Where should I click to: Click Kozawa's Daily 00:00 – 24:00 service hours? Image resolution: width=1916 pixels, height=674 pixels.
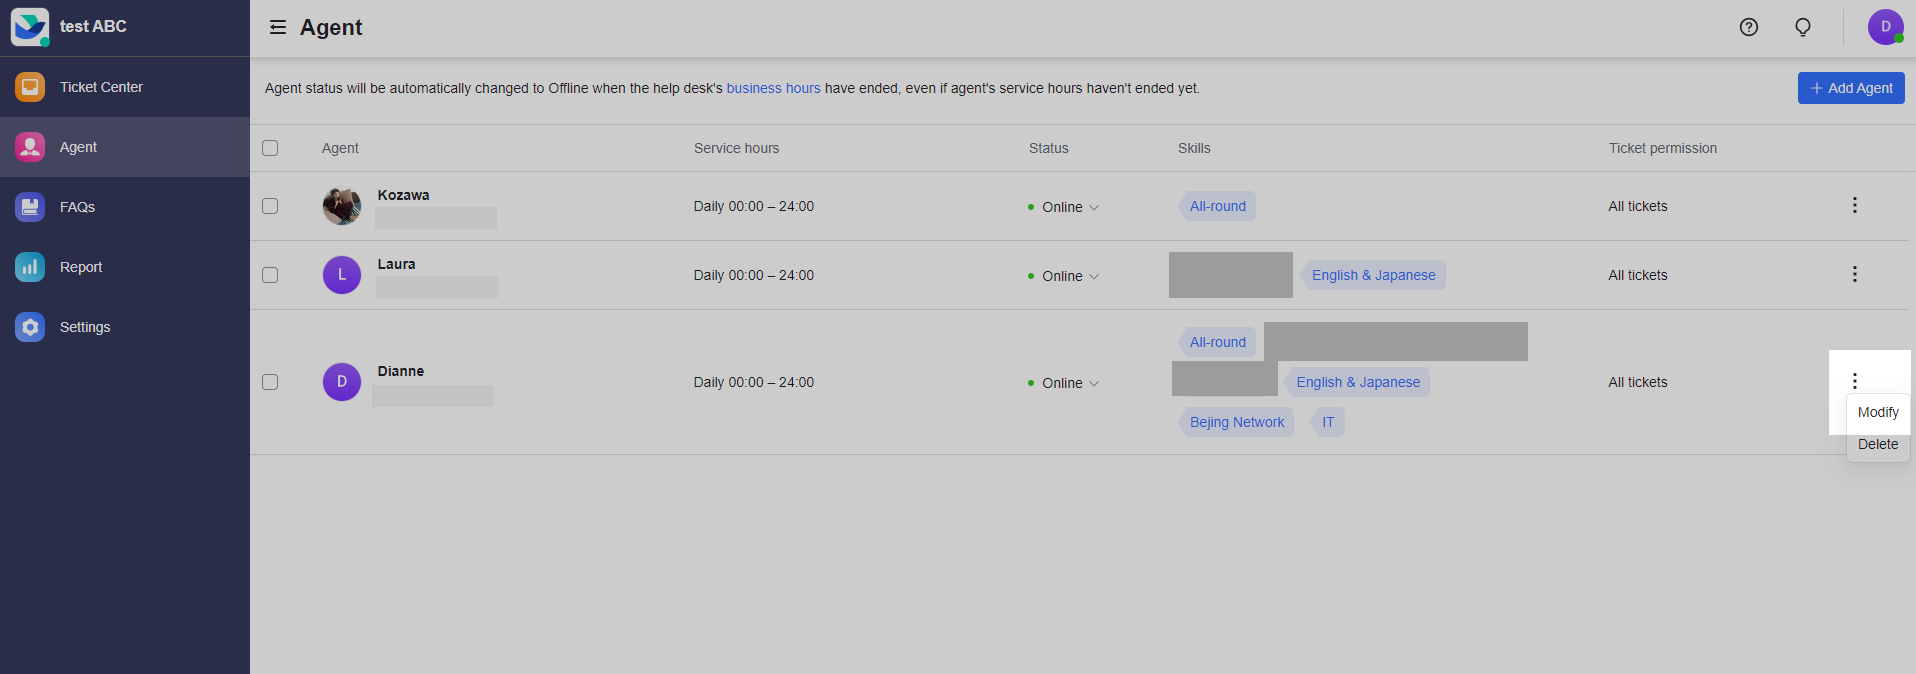click(x=753, y=206)
